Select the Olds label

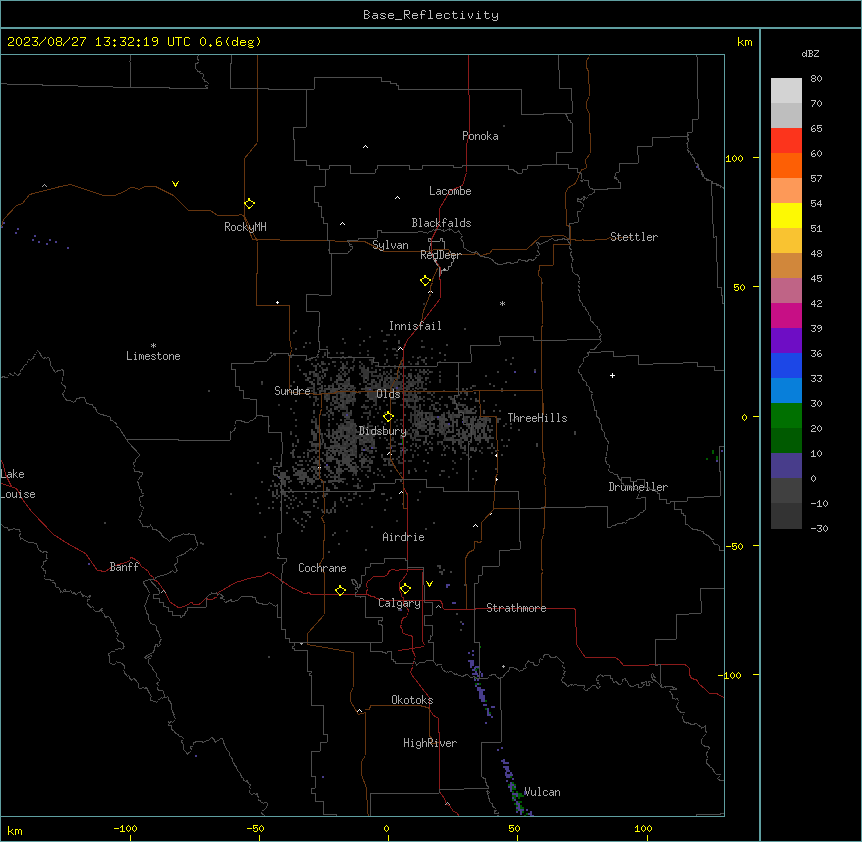(x=388, y=394)
